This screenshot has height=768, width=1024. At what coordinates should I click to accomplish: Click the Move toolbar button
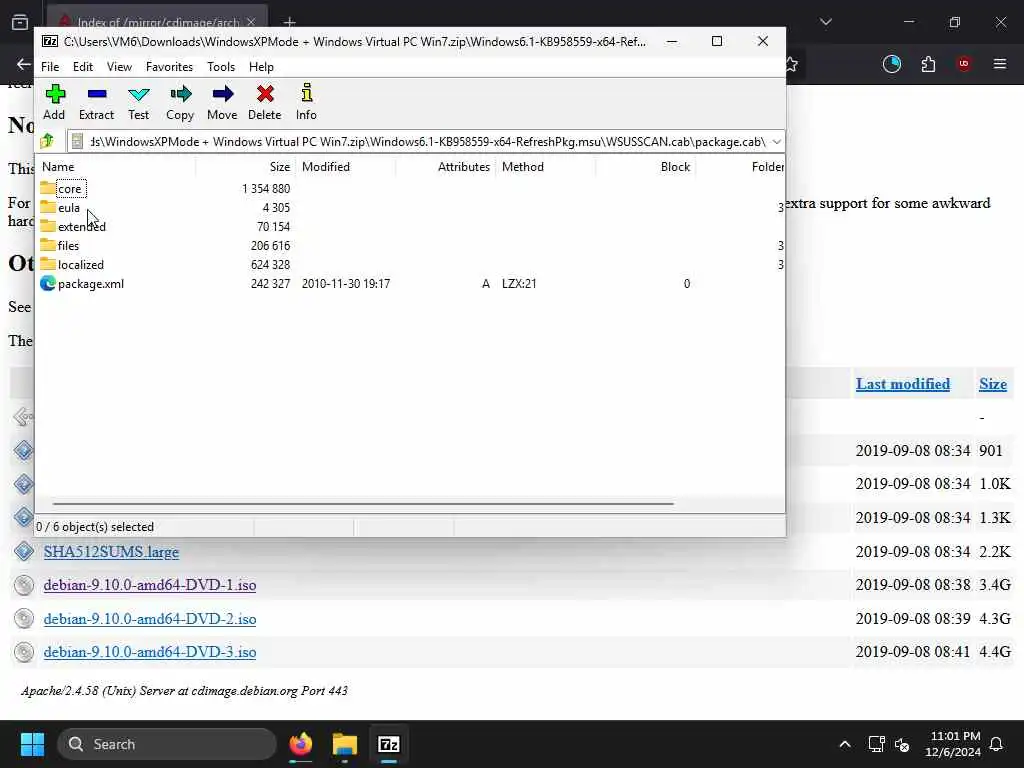222,102
